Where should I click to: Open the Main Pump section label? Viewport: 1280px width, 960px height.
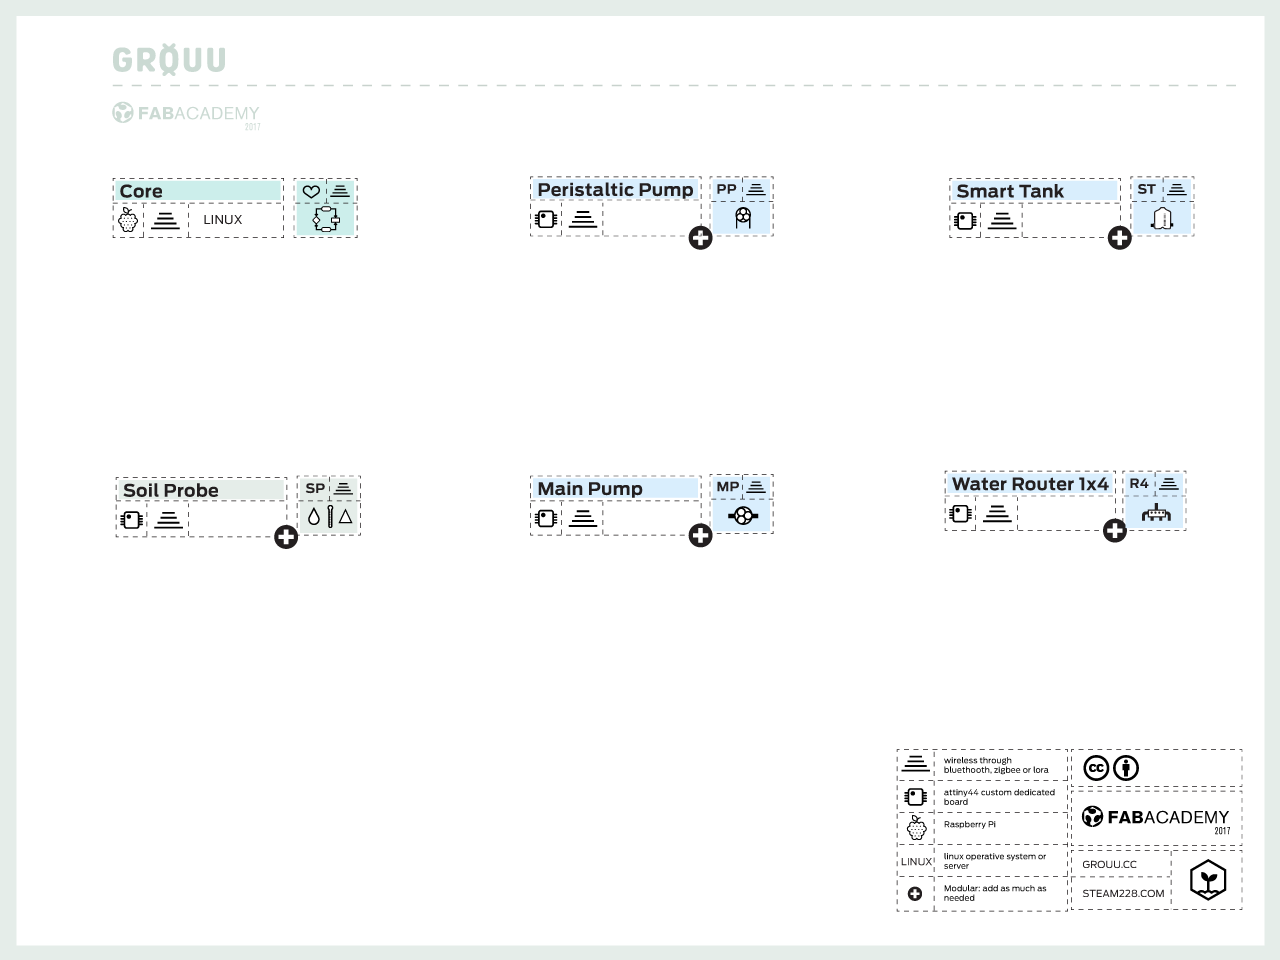click(615, 488)
